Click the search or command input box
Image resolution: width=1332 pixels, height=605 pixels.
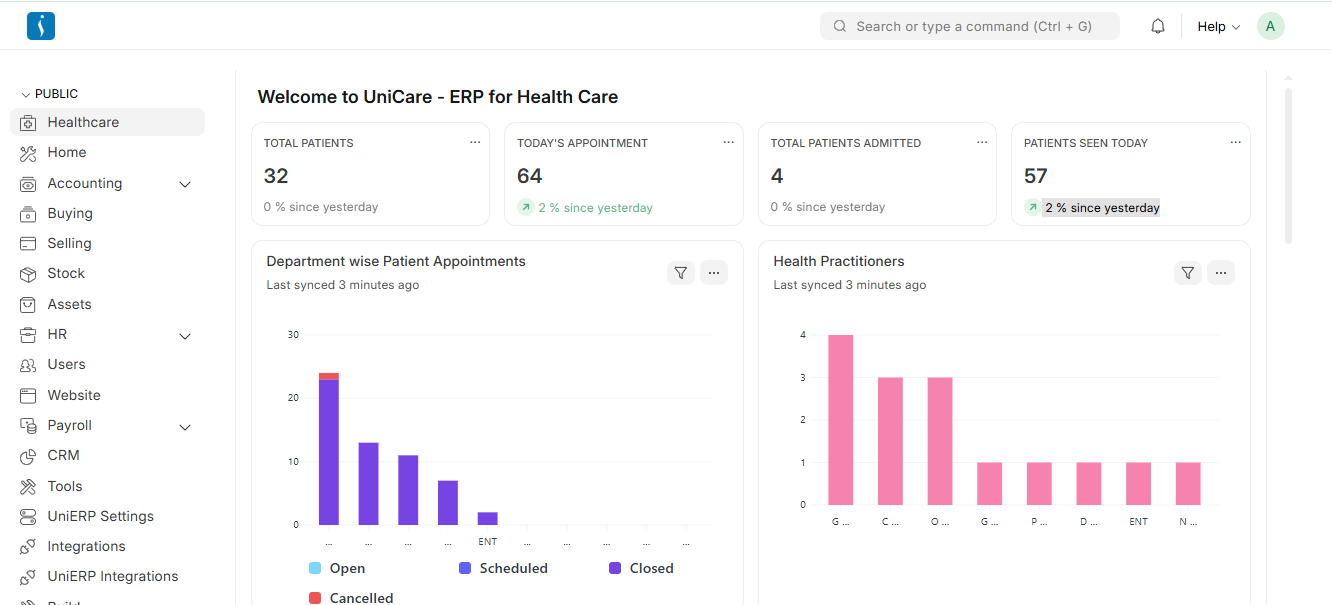pyautogui.click(x=969, y=27)
